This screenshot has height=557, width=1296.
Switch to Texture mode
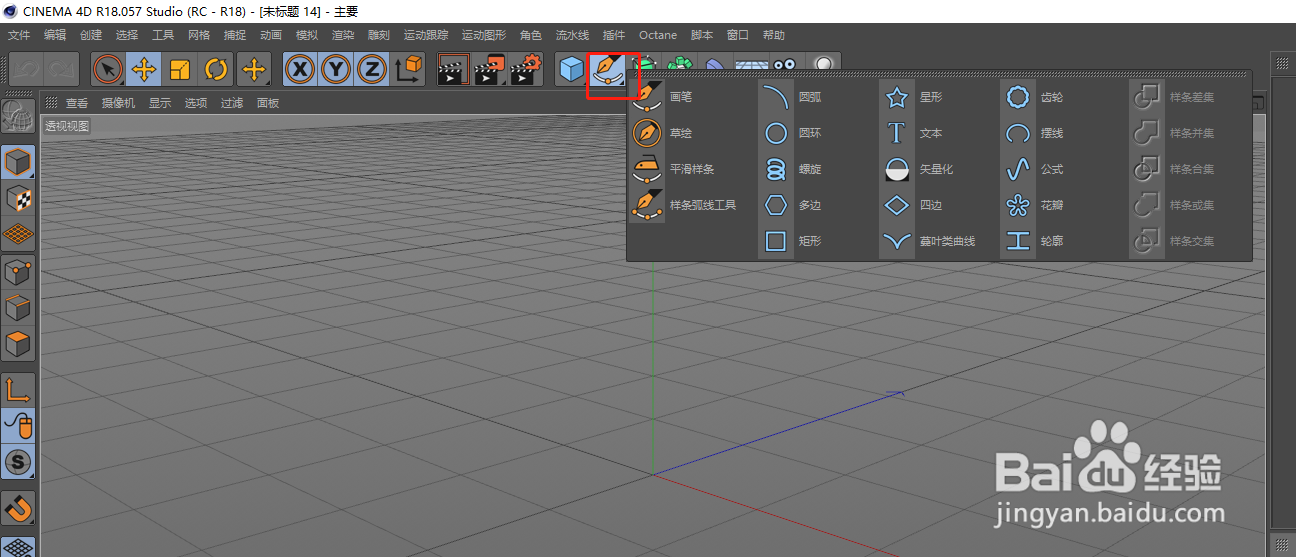[20, 198]
